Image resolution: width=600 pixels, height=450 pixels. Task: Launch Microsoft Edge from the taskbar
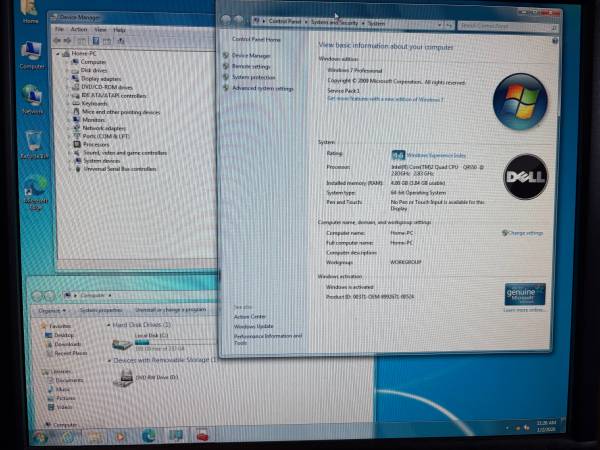149,435
